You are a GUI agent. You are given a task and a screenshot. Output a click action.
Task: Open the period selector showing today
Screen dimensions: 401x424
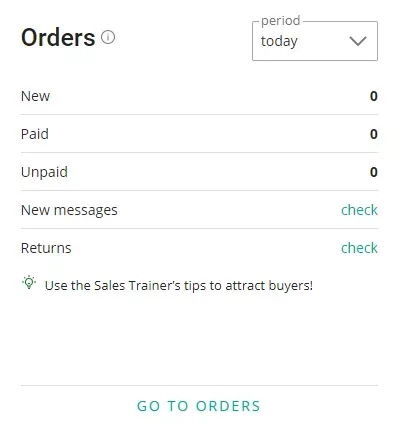point(315,41)
